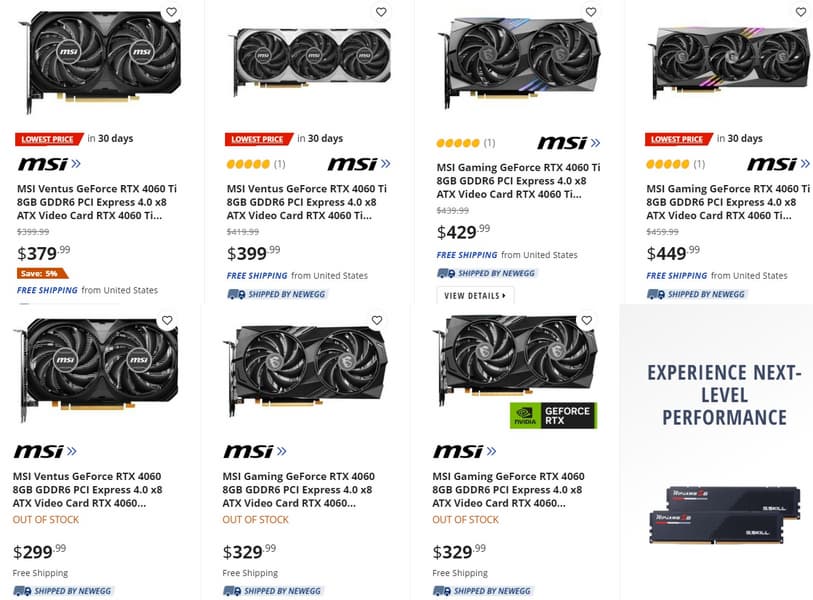The width and height of the screenshot is (813, 600).
Task: Click the GeForce RTX badge
Action: (x=553, y=415)
